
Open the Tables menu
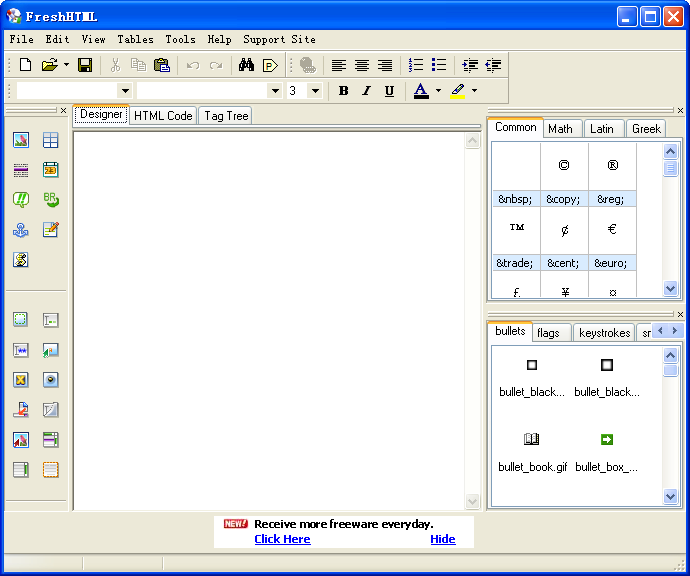(135, 39)
